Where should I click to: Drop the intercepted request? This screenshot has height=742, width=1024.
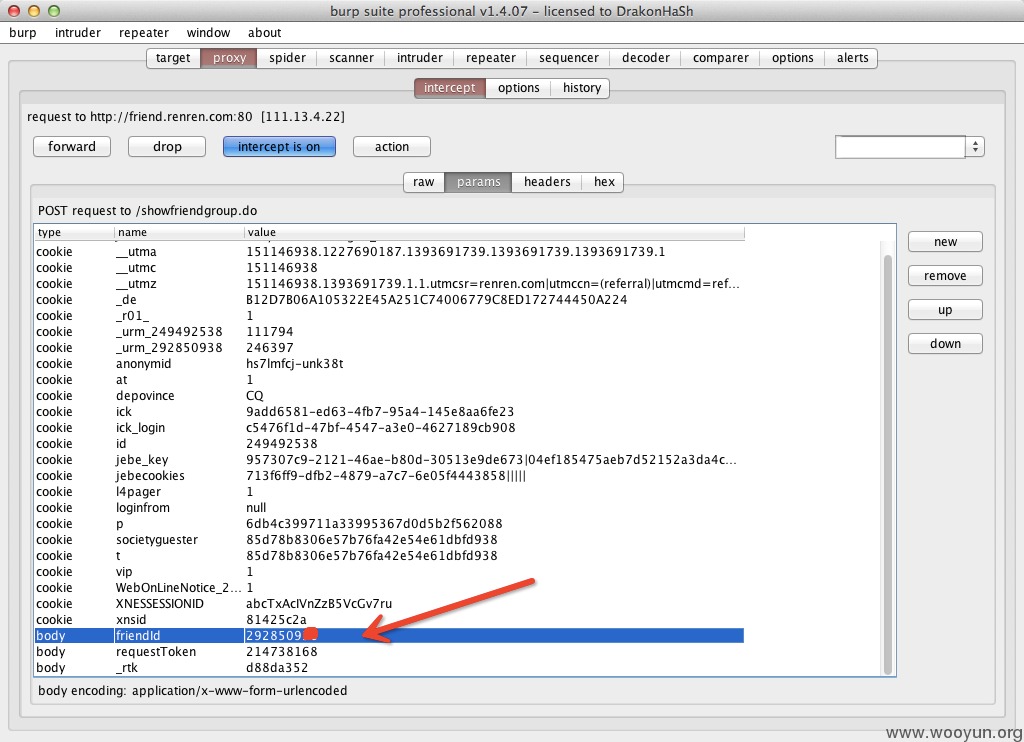click(x=167, y=147)
